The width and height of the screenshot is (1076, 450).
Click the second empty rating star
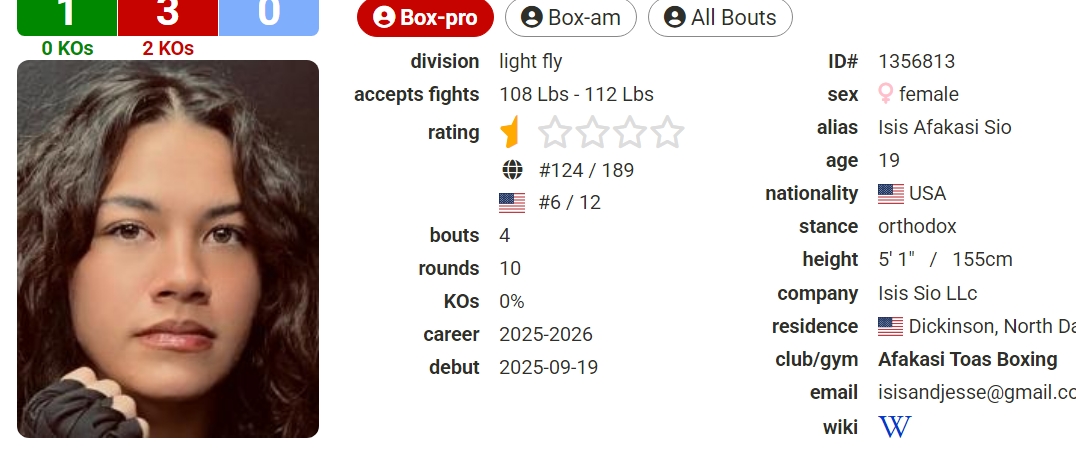point(555,132)
